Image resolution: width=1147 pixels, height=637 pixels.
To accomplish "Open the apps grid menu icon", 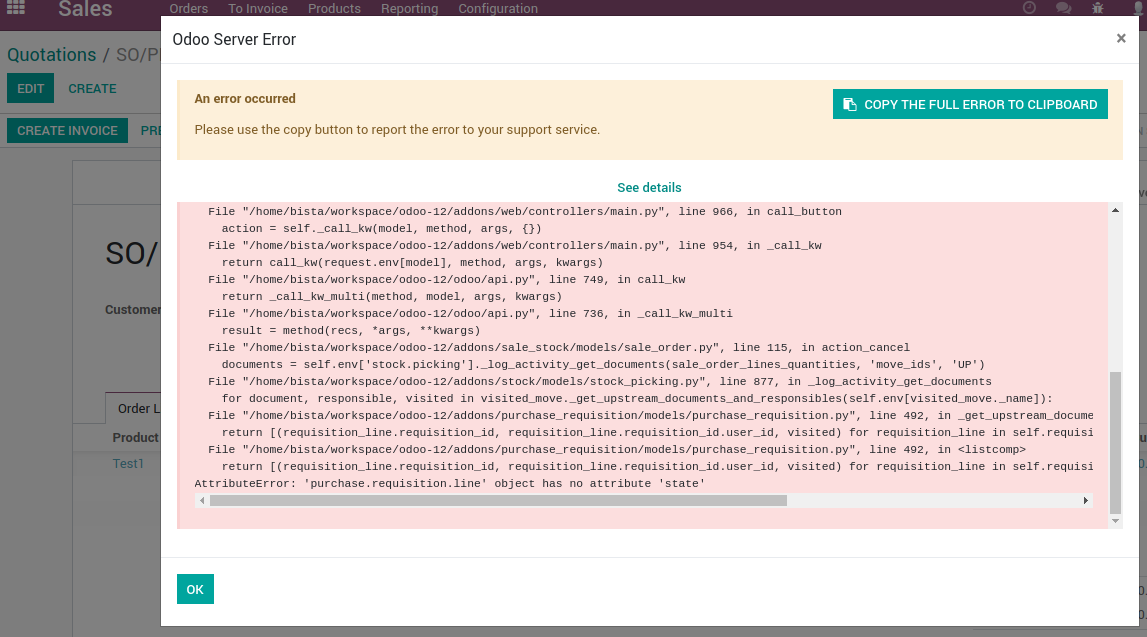I will click(x=15, y=7).
